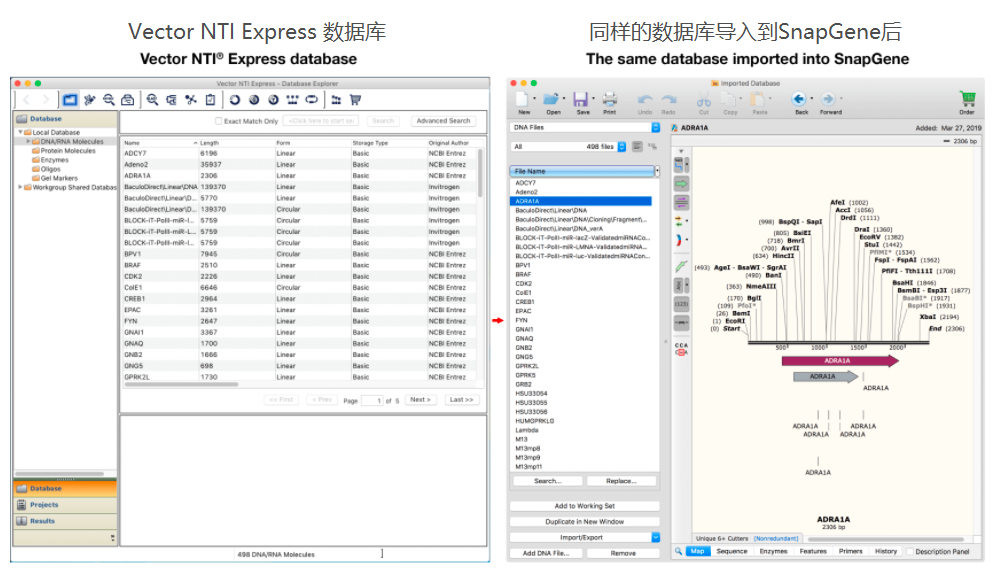Click the scissors-like icon in Vector NTI toolbar

(191, 100)
